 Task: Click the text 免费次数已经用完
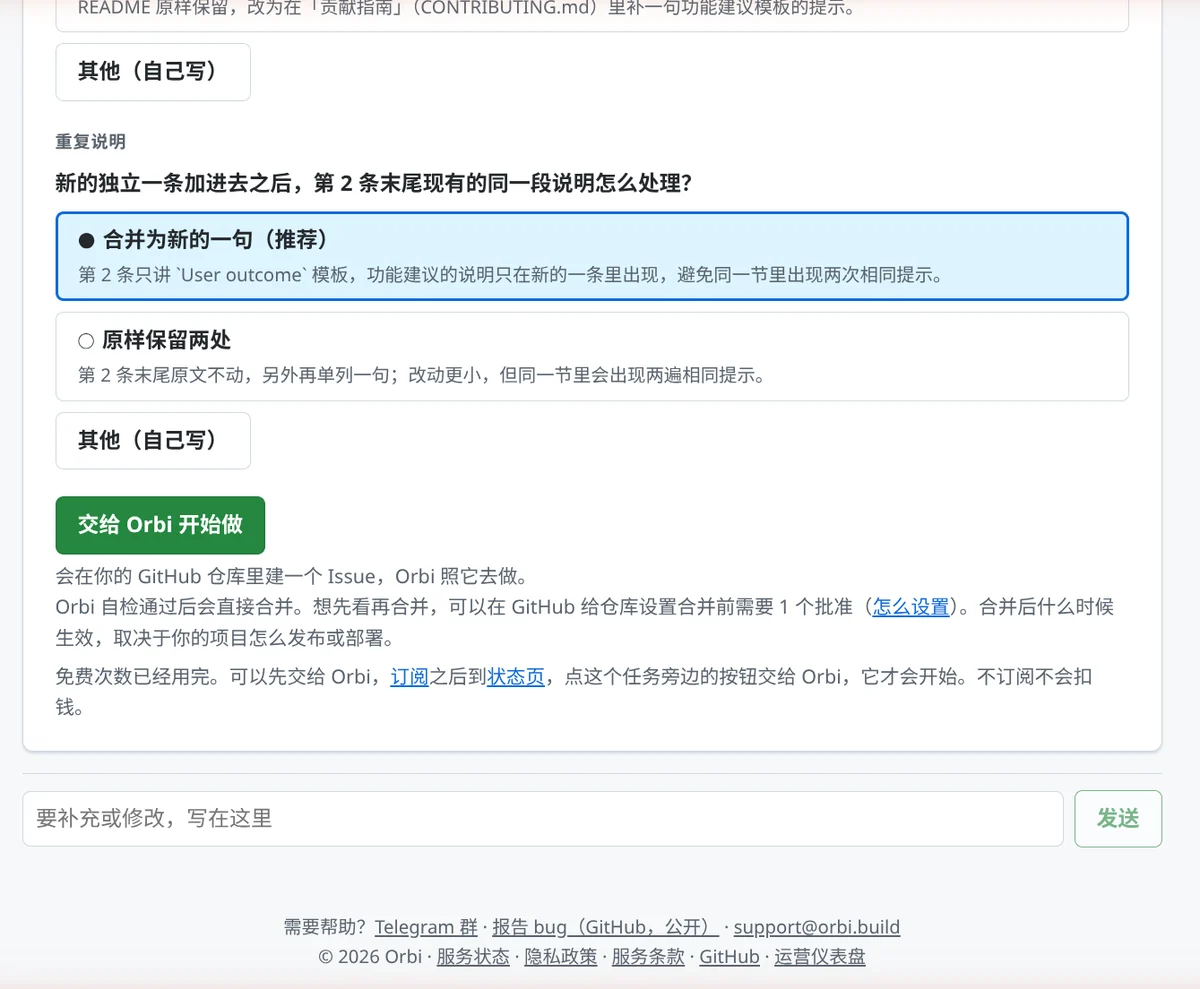click(x=137, y=677)
